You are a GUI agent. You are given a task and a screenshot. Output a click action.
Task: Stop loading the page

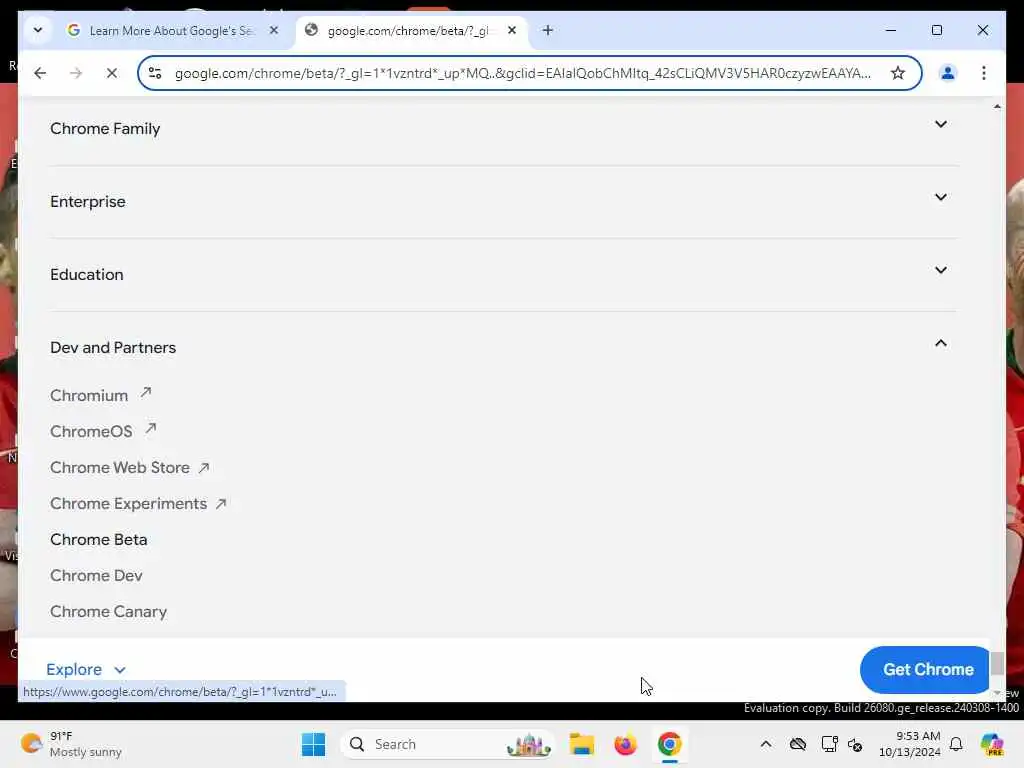pos(112,73)
